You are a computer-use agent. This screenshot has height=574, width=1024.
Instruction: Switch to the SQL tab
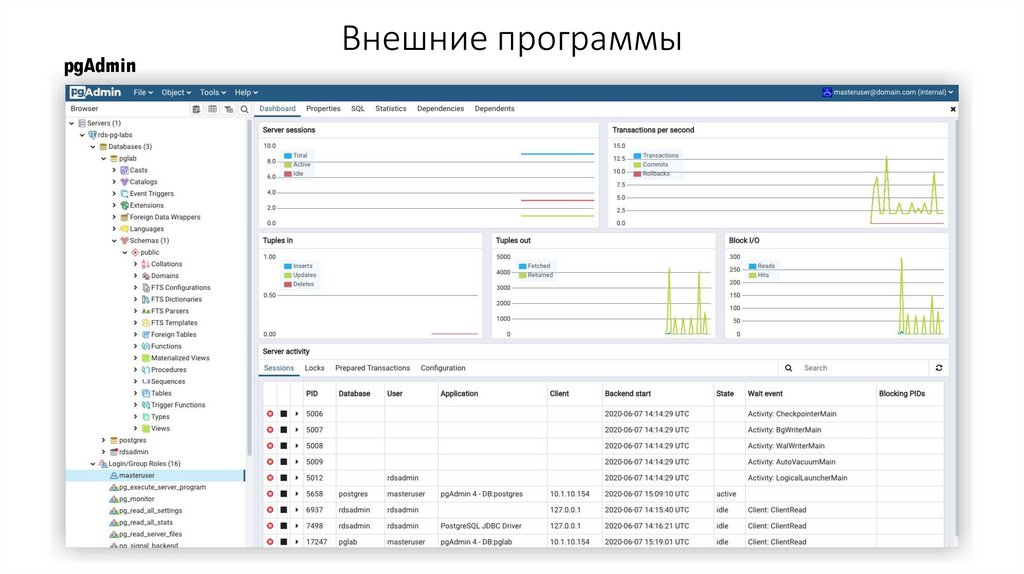coord(358,109)
